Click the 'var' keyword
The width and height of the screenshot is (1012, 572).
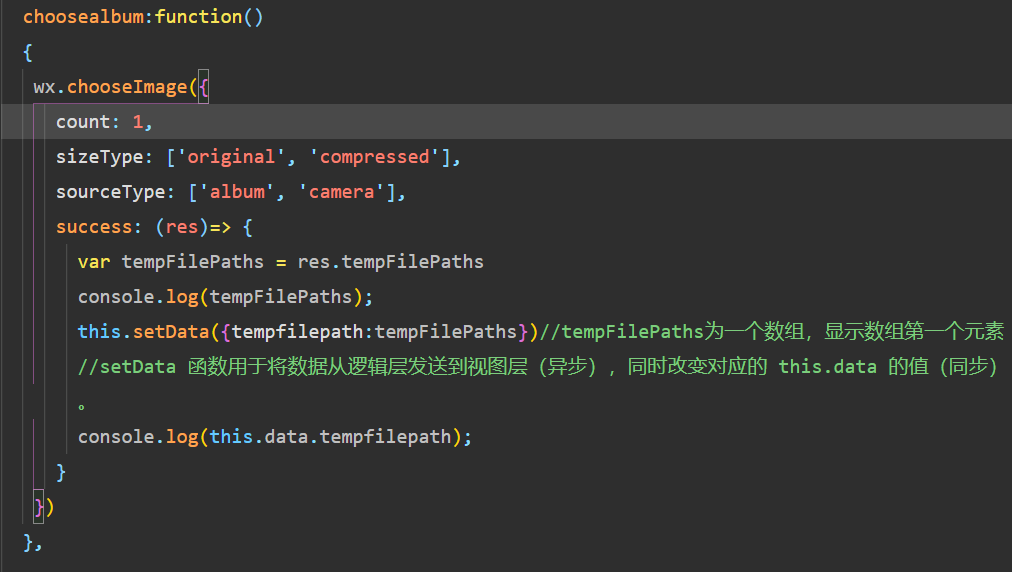[94, 261]
